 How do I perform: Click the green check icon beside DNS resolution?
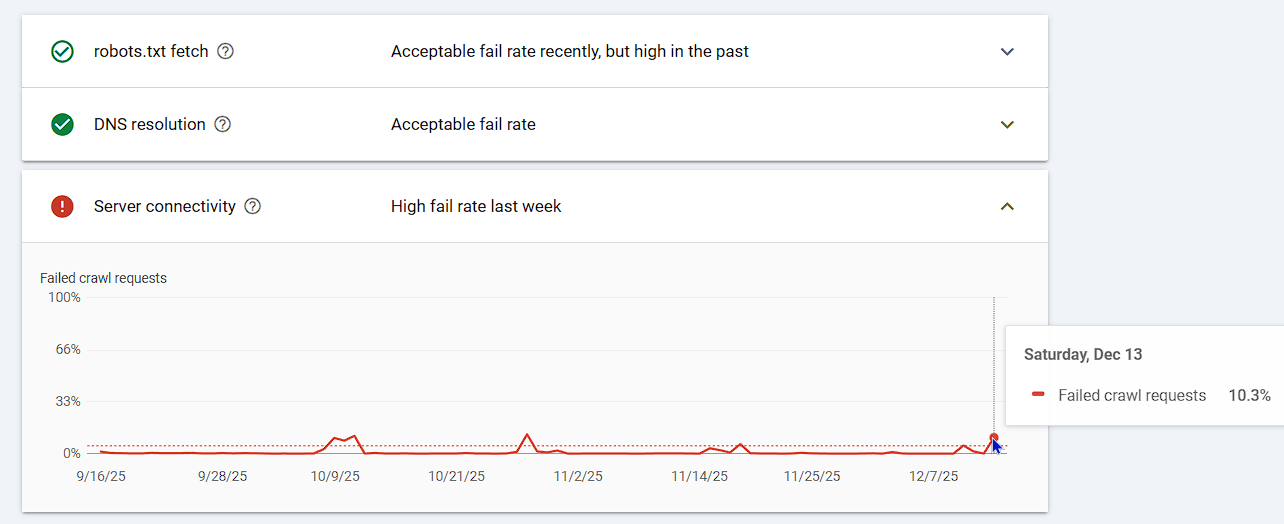tap(62, 125)
